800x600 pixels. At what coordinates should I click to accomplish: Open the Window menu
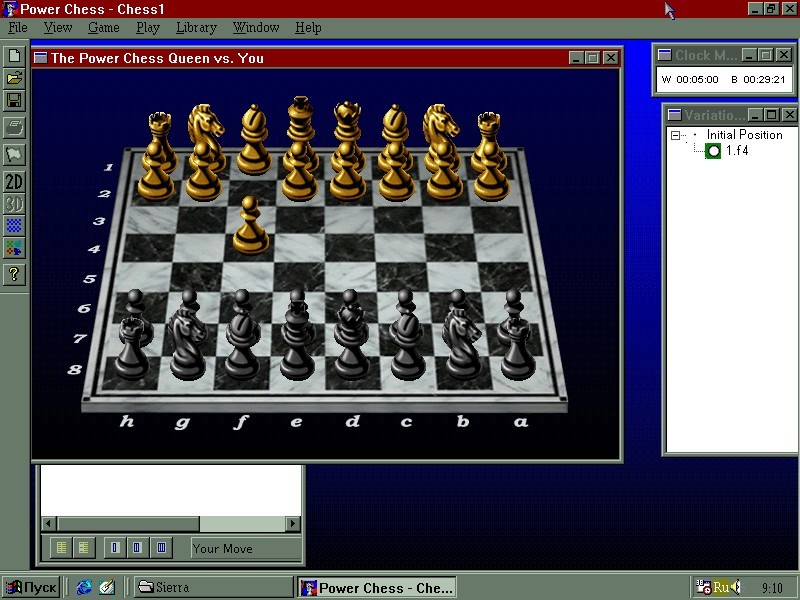click(x=256, y=28)
